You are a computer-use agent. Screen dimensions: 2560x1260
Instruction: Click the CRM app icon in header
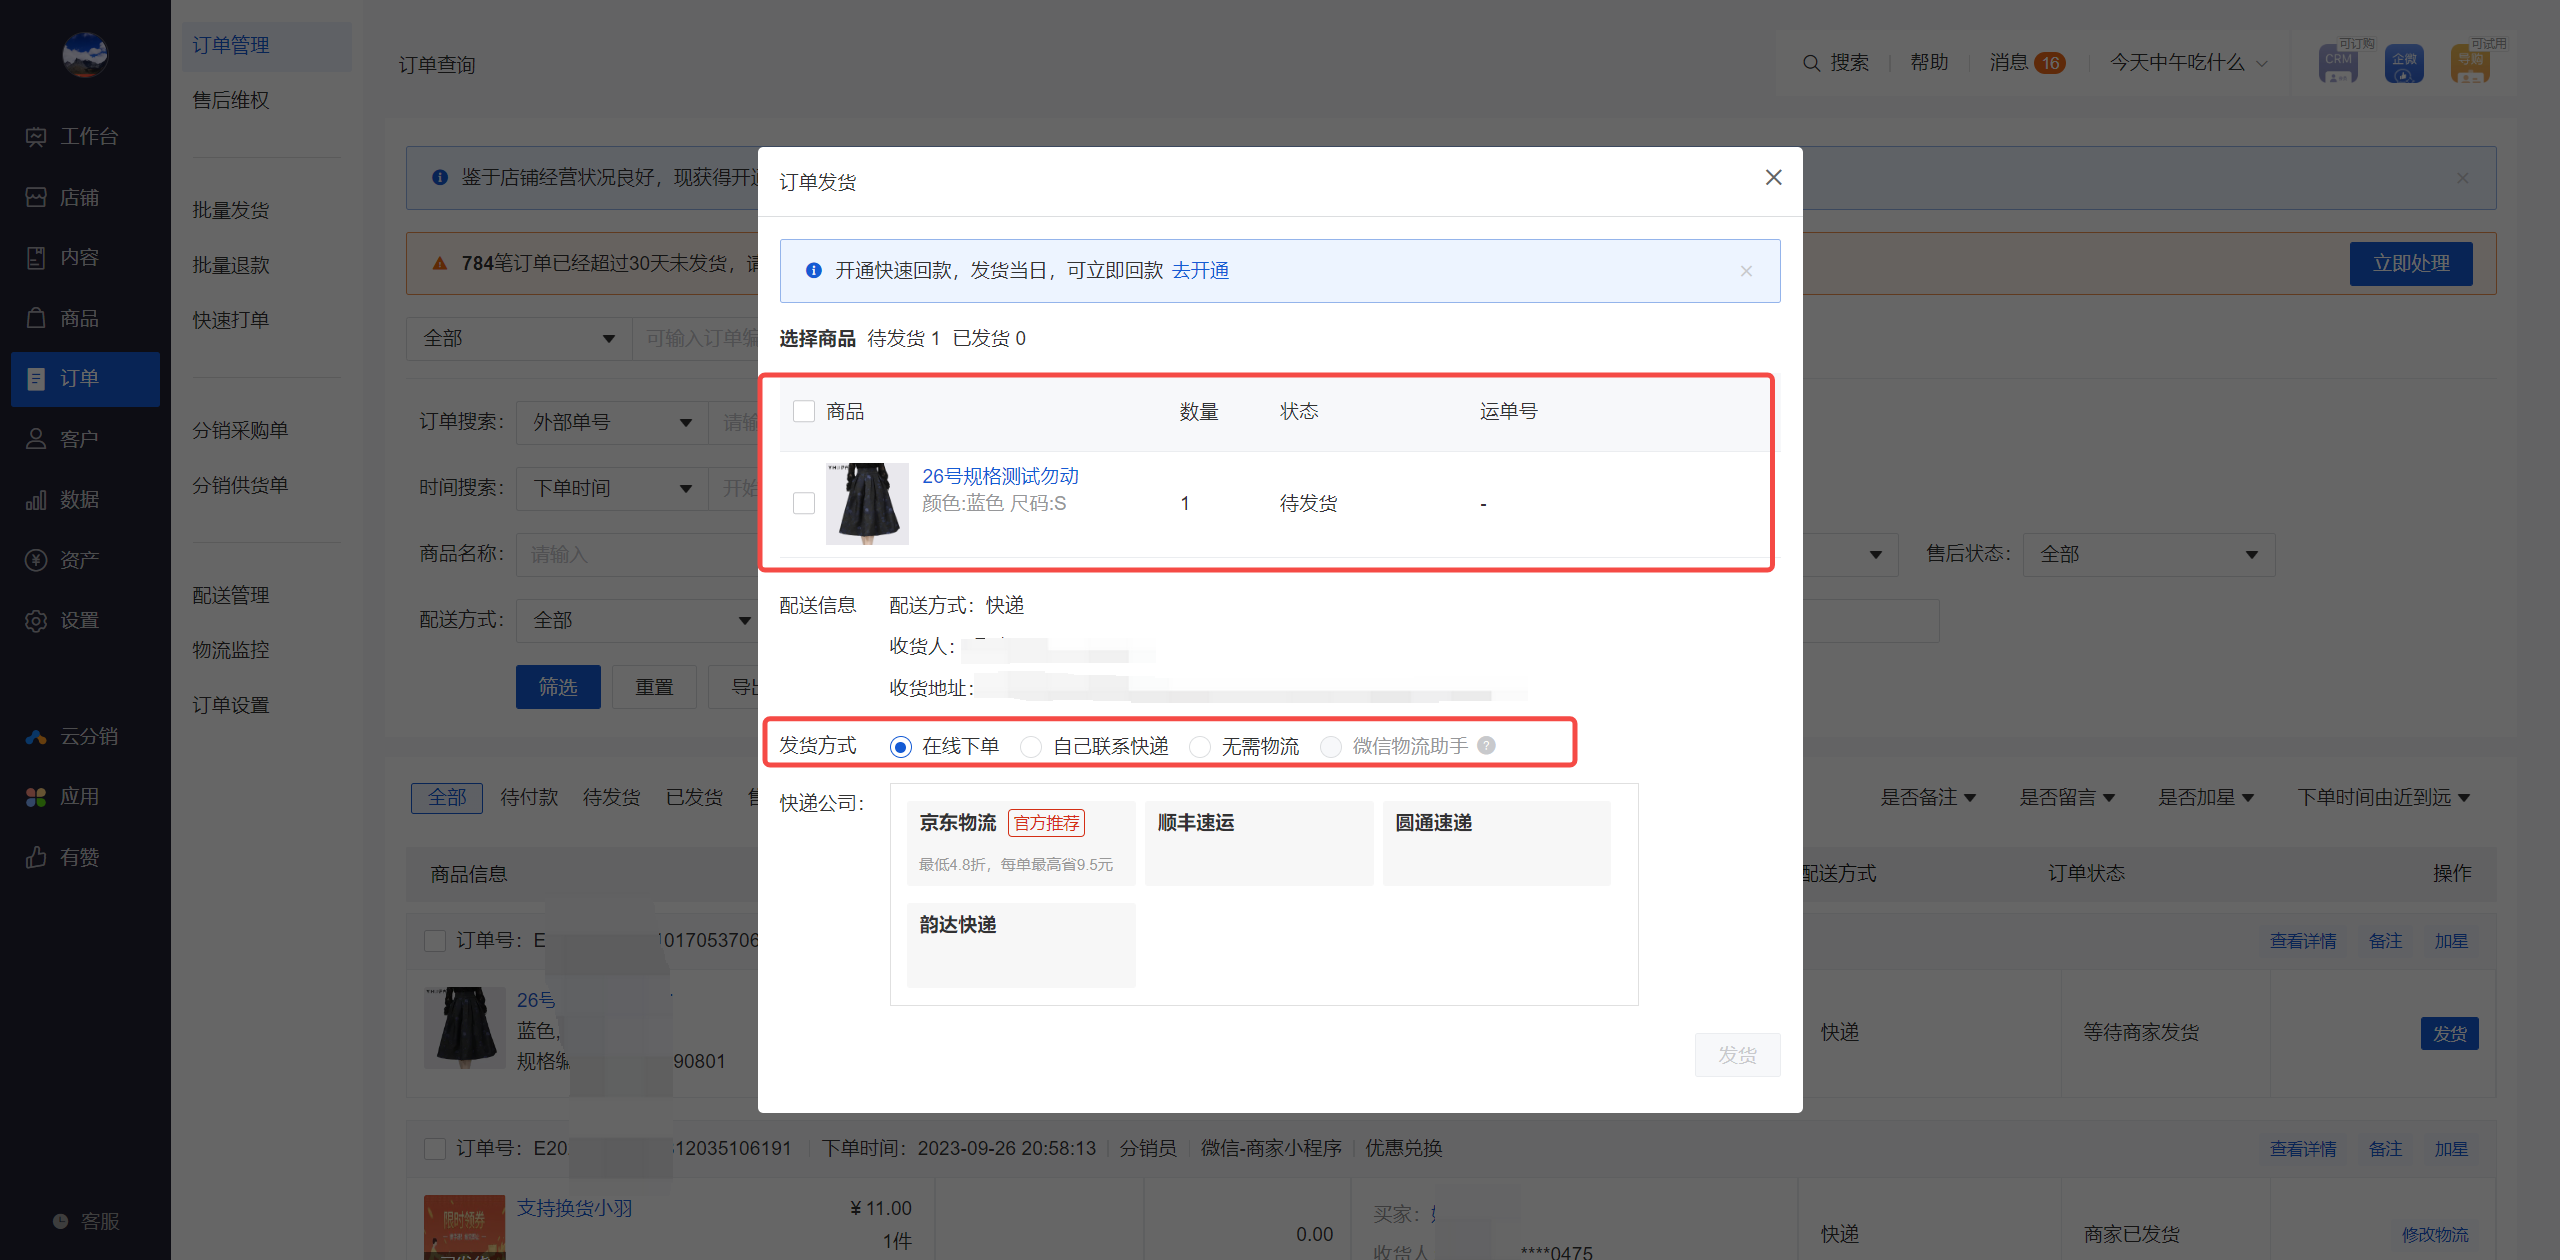point(2338,63)
